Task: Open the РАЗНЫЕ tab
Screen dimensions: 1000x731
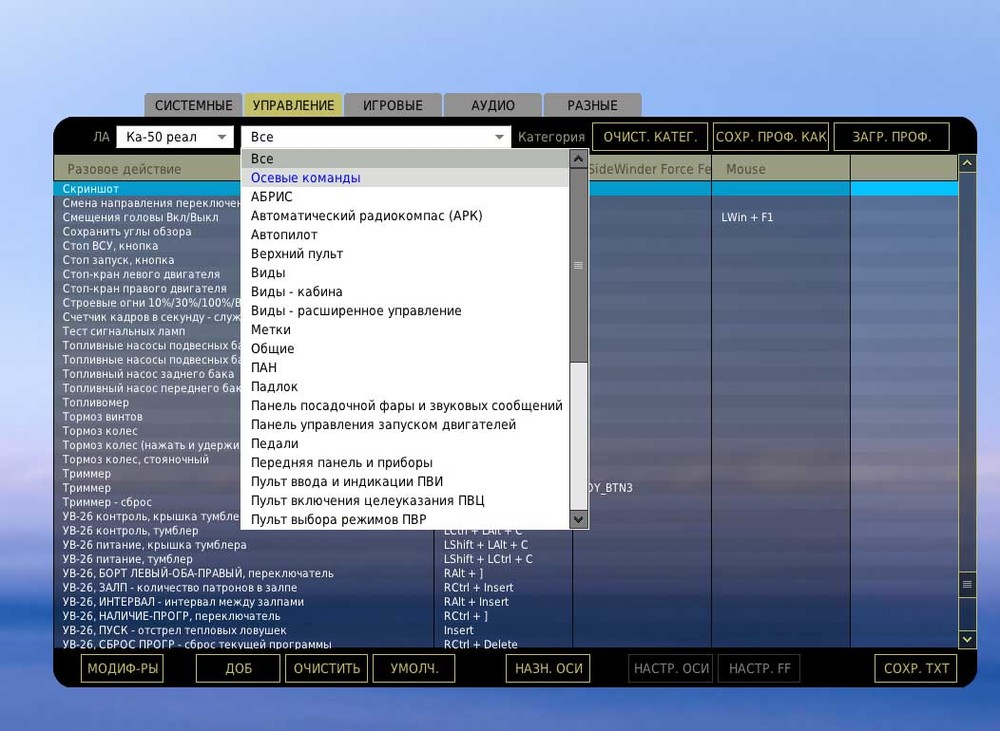Action: 592,105
